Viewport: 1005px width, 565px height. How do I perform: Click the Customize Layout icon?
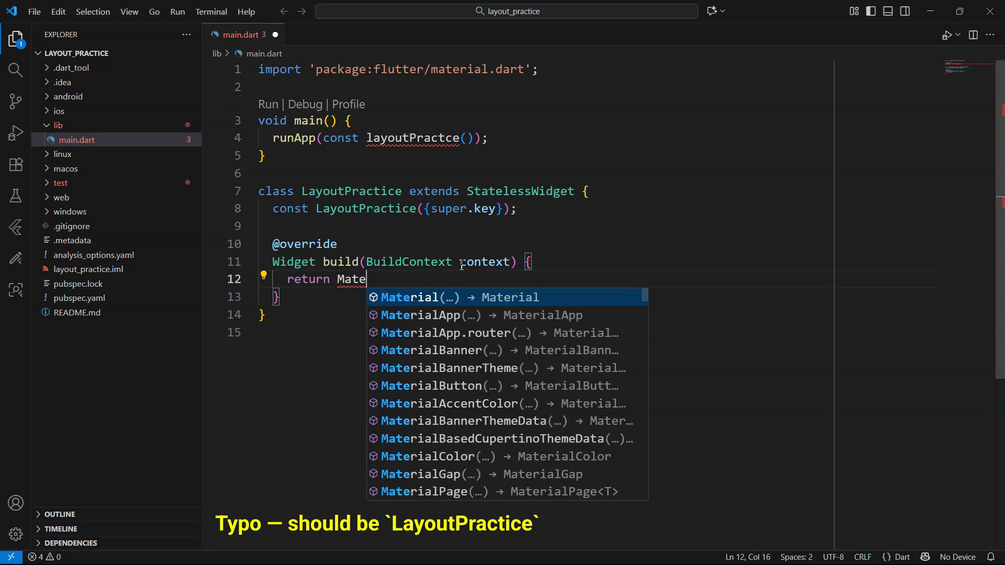[854, 11]
